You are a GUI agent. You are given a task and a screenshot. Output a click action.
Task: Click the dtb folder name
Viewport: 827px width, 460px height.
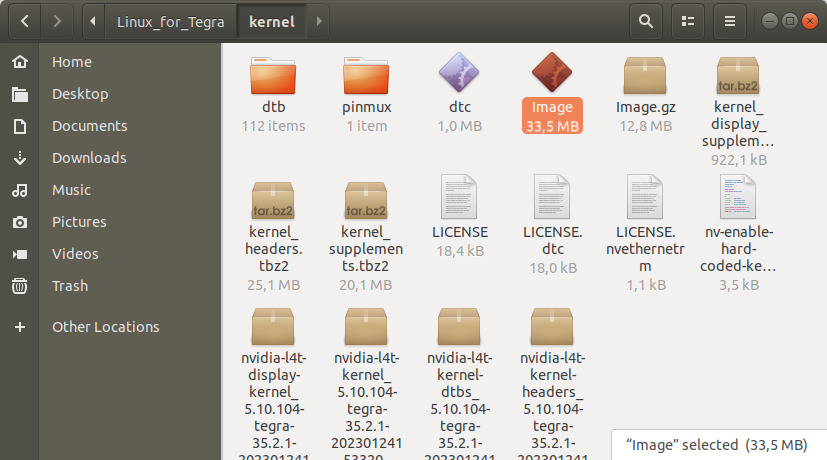274,107
